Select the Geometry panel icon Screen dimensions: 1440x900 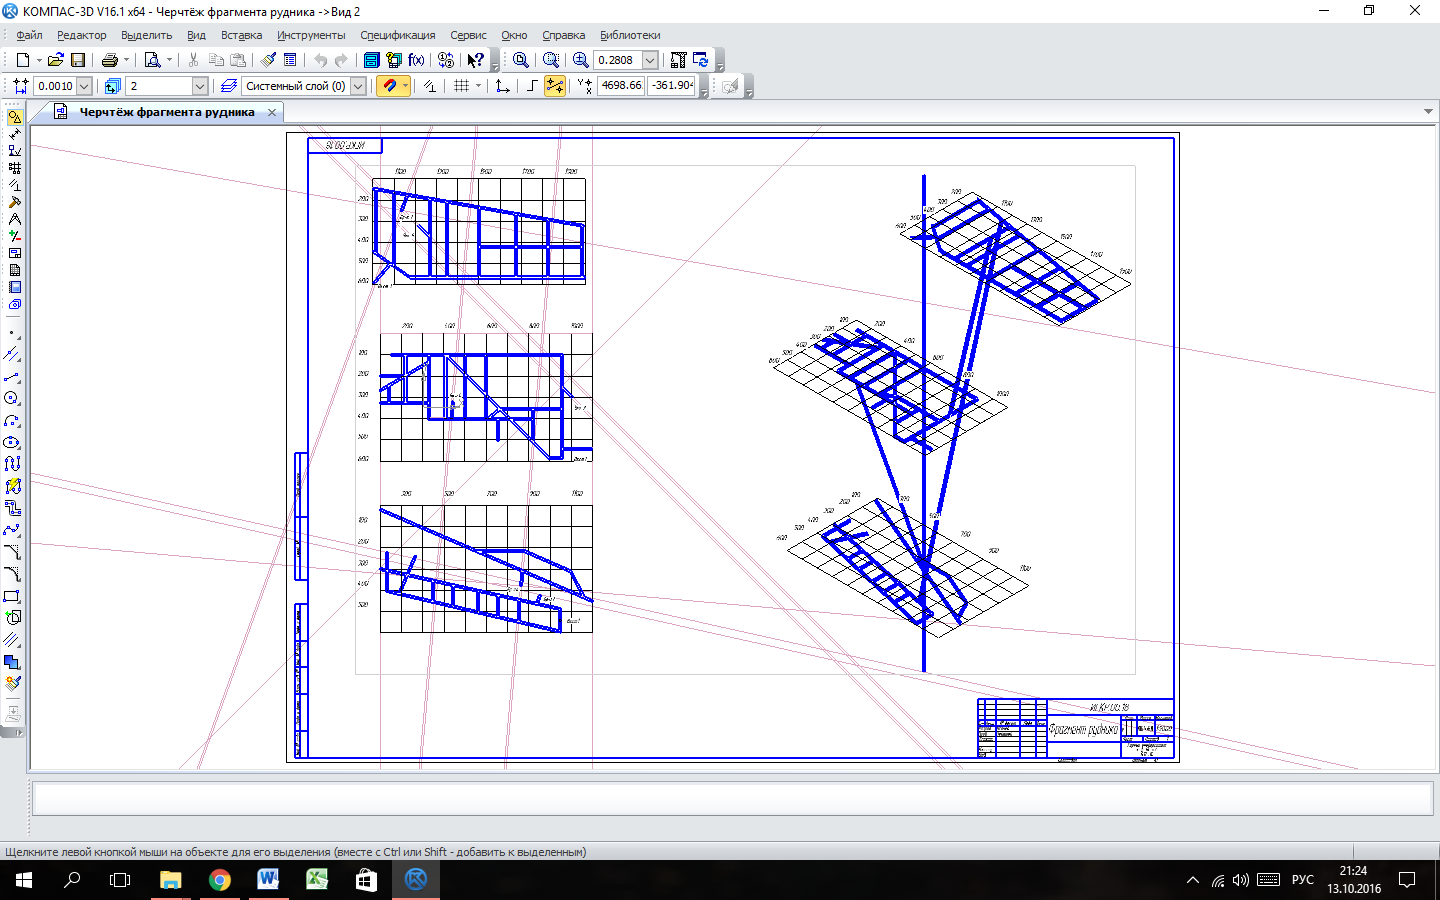[14, 117]
